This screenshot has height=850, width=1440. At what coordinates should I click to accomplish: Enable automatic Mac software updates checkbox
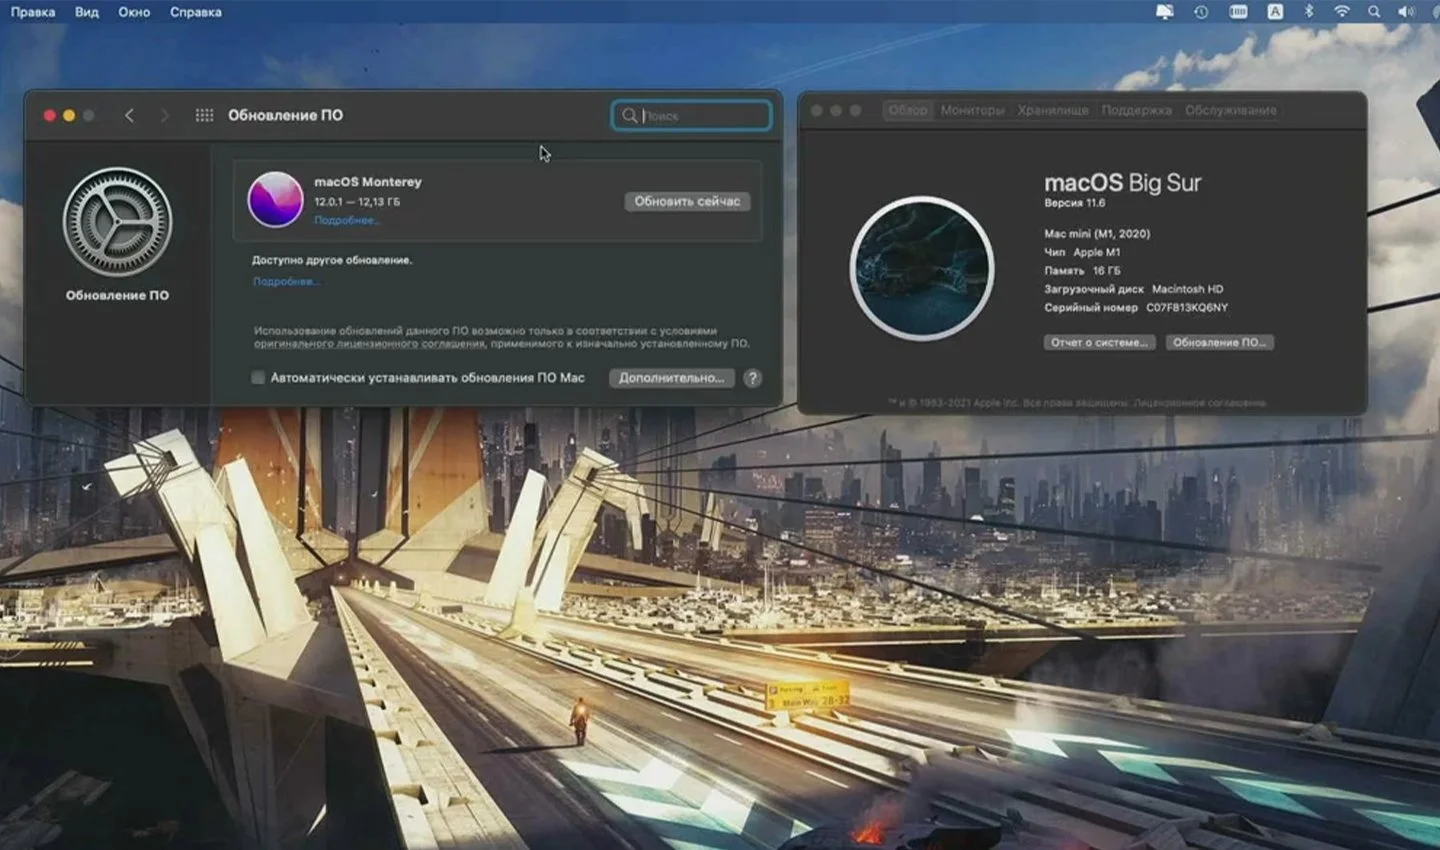tap(258, 377)
